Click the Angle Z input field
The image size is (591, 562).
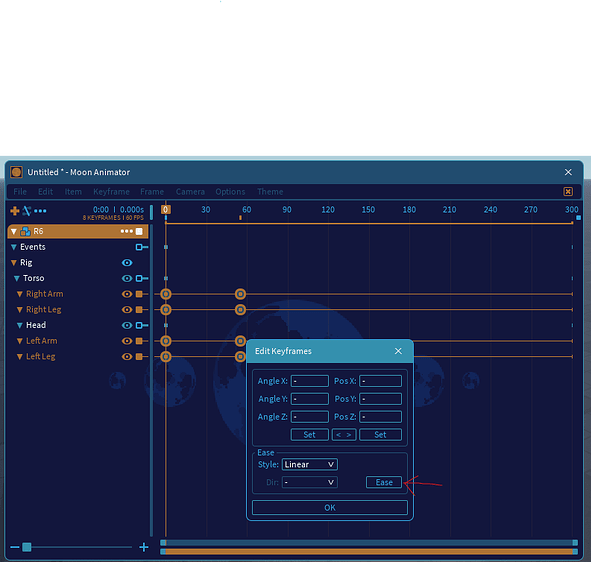[x=309, y=417]
